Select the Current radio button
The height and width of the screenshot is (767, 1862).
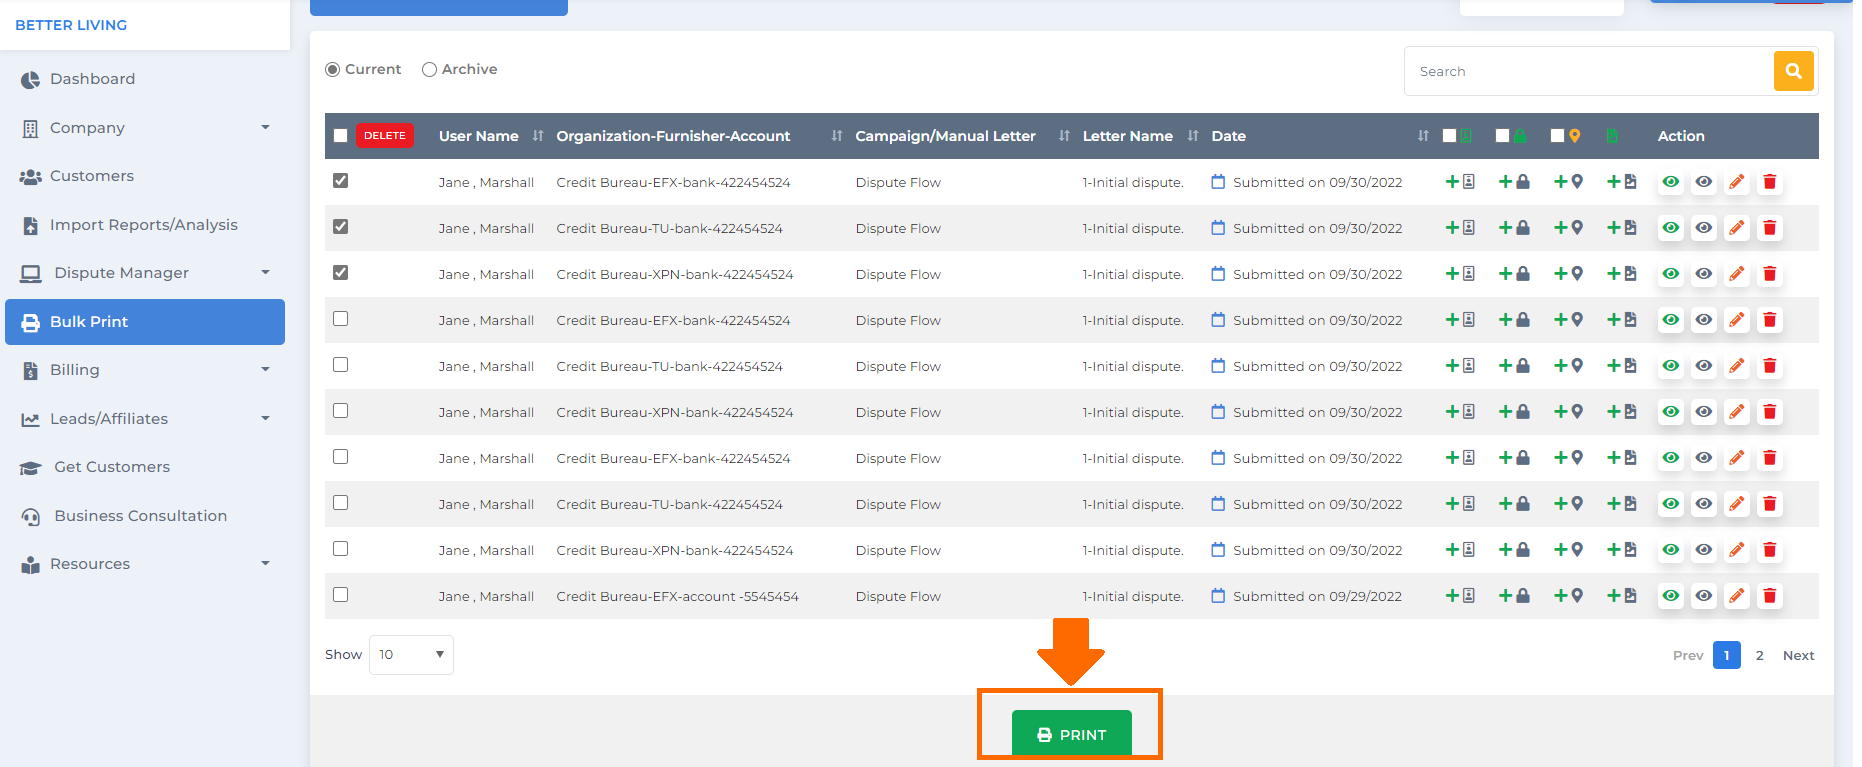(333, 70)
